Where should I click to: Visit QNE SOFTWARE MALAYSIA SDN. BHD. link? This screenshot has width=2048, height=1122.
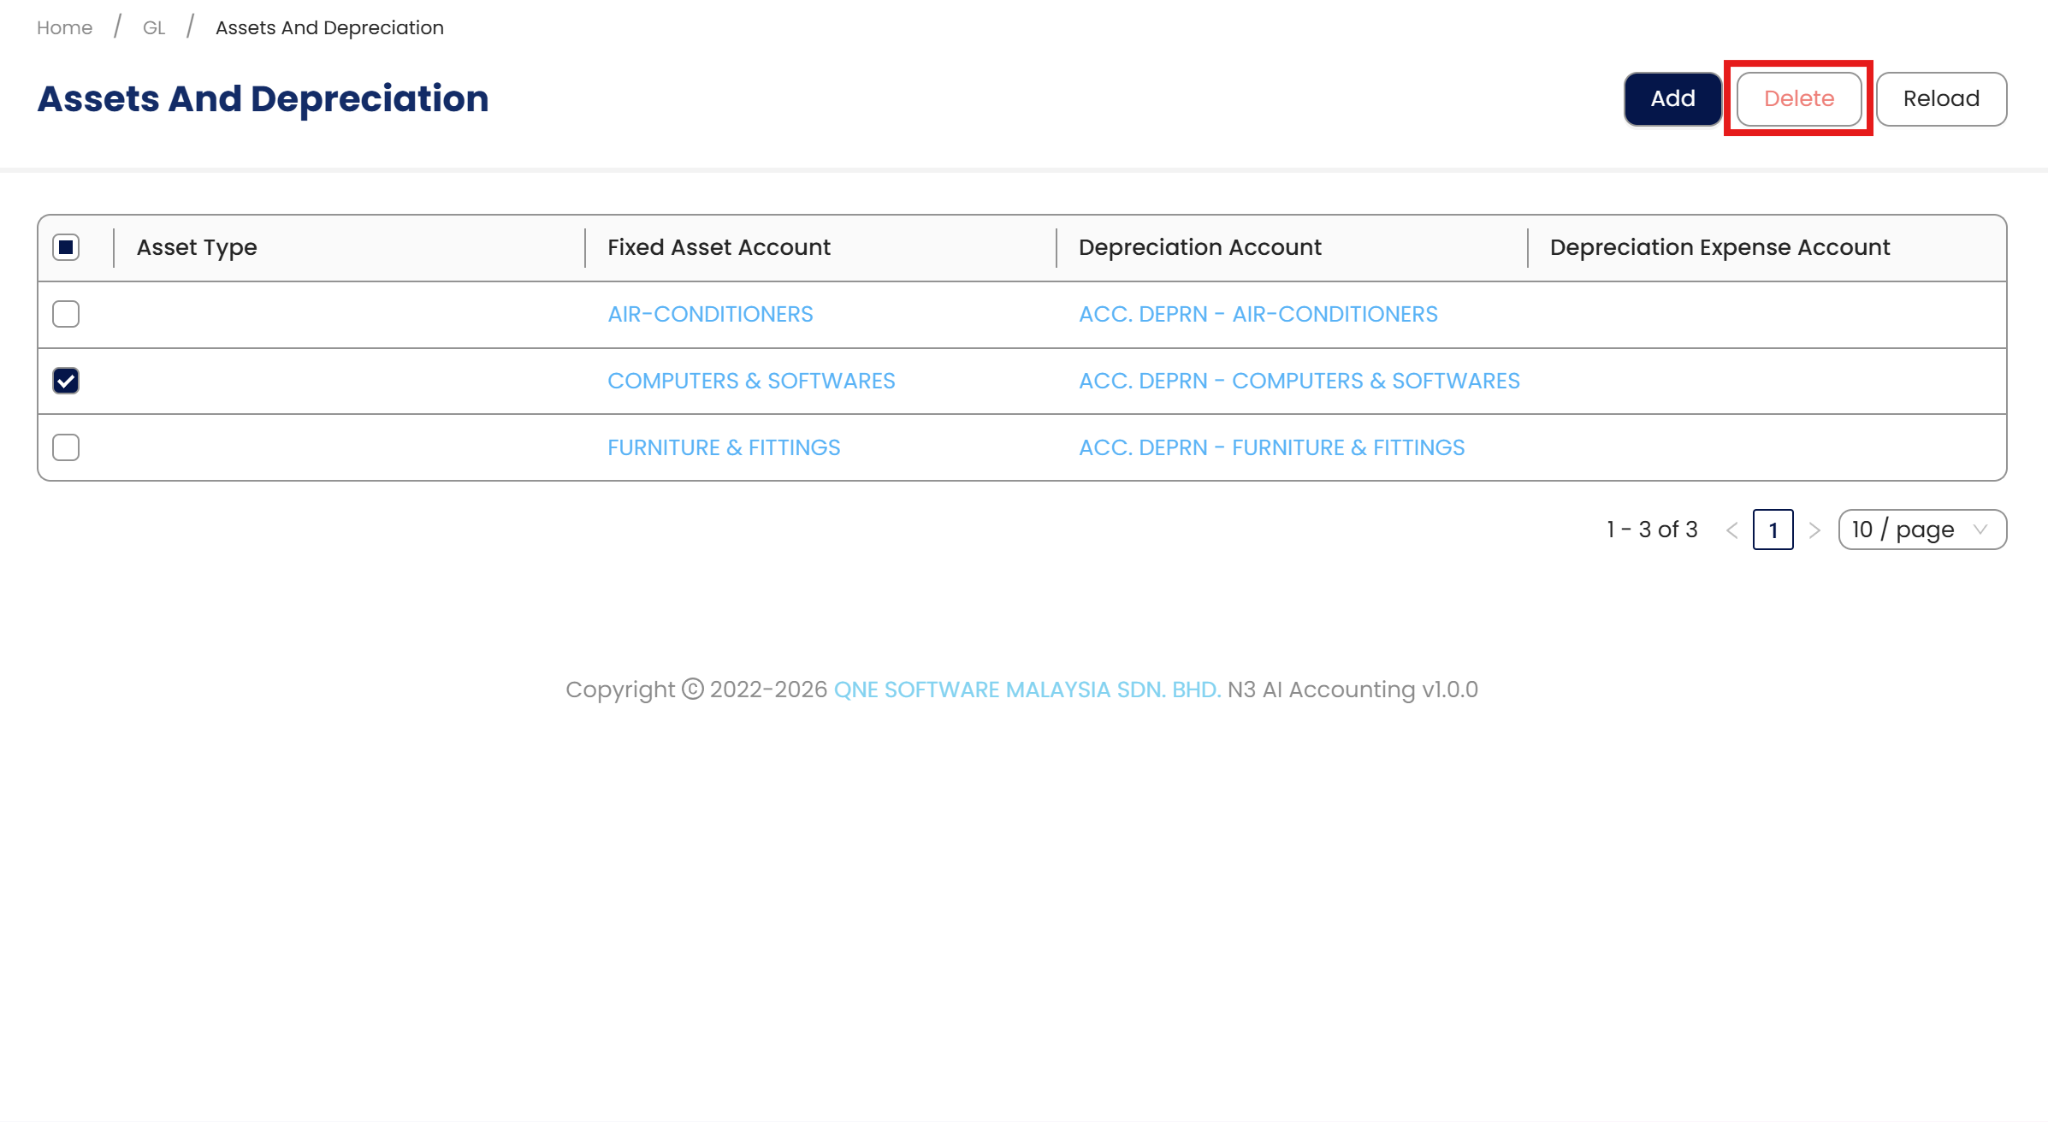coord(1026,690)
